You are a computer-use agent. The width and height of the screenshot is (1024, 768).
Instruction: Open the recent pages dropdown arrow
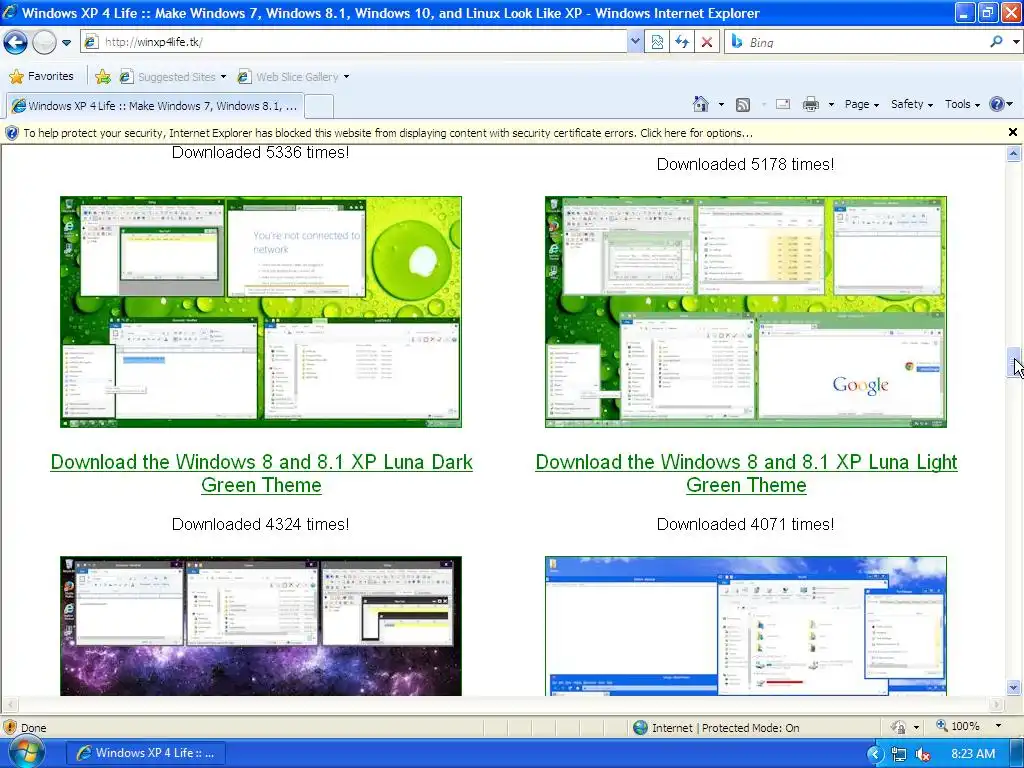66,43
